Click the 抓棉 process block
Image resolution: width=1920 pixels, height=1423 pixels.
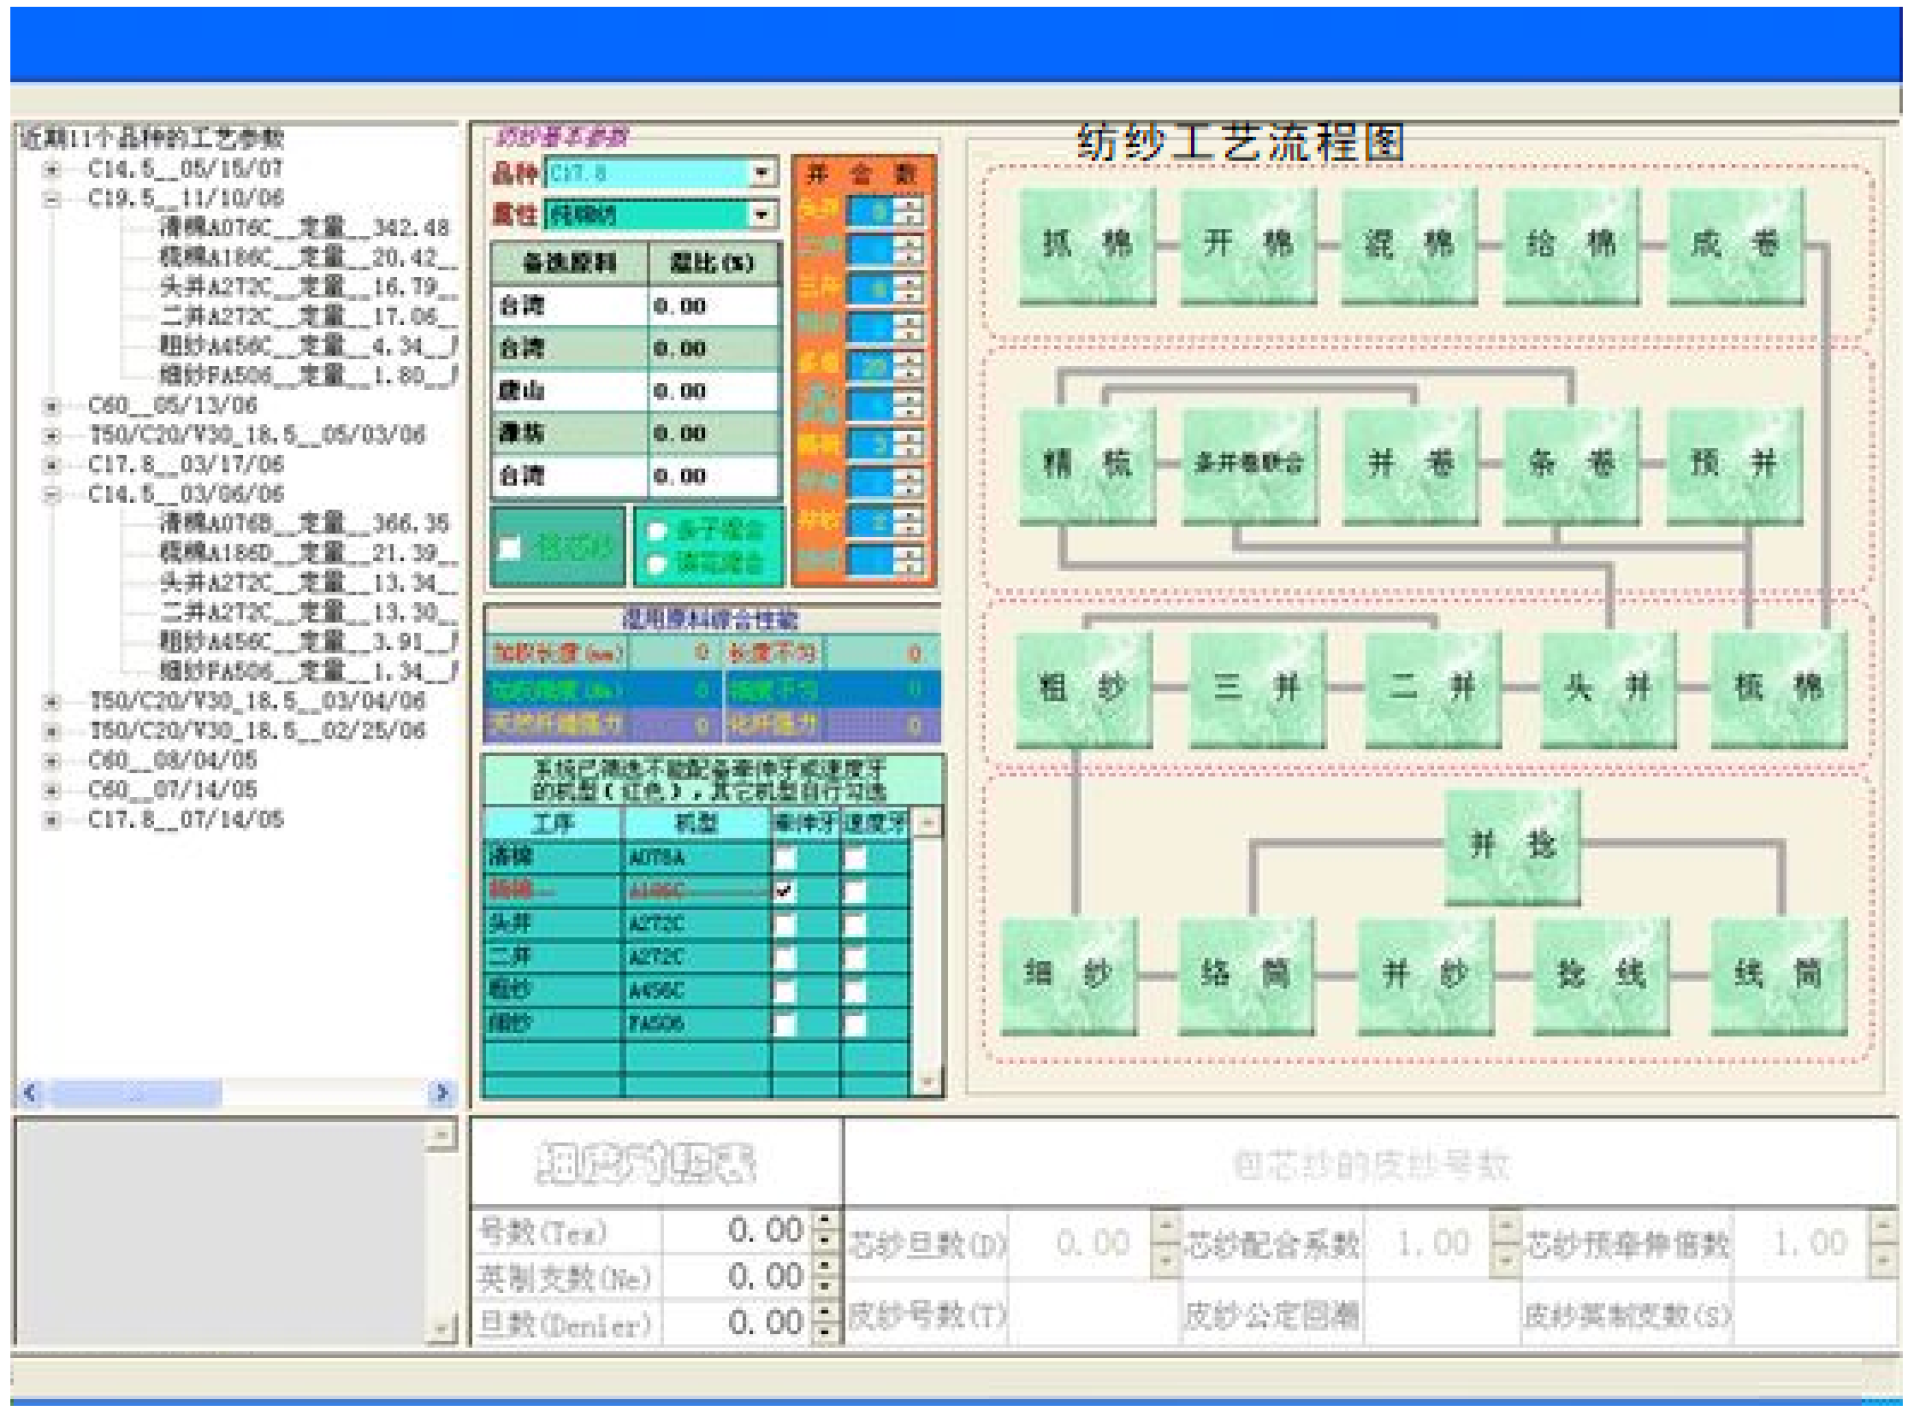(1087, 246)
